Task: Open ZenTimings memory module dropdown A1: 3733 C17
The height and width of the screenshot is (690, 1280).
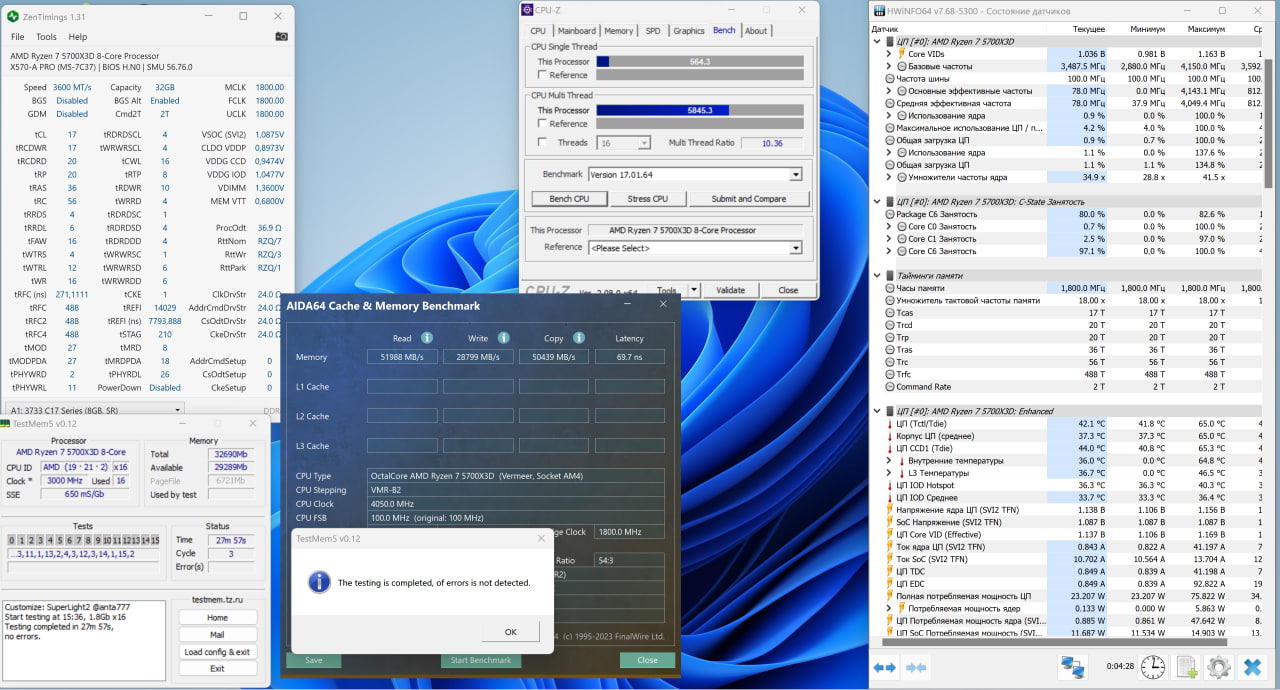Action: click(95, 409)
